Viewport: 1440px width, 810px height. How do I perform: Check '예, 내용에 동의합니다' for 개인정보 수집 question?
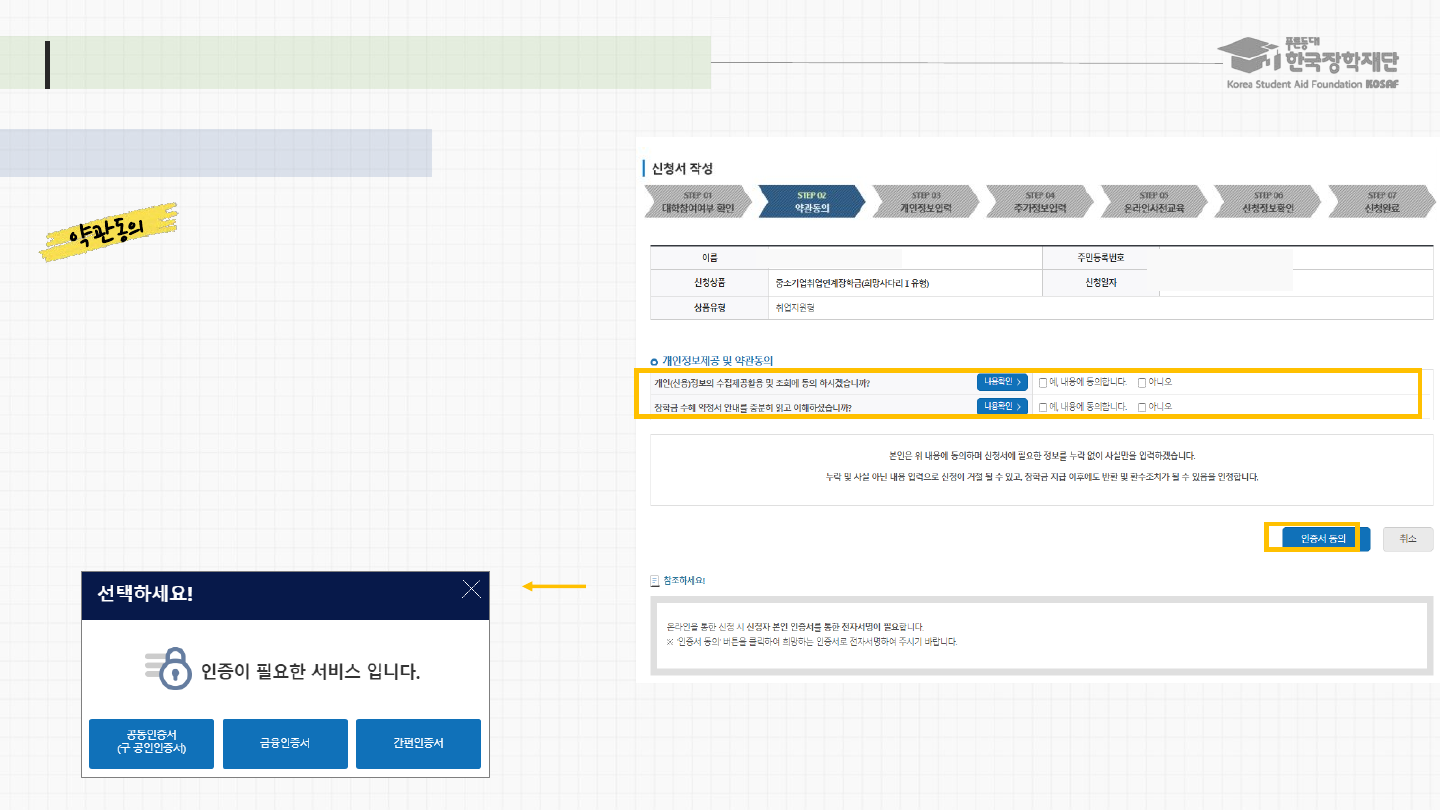1043,382
